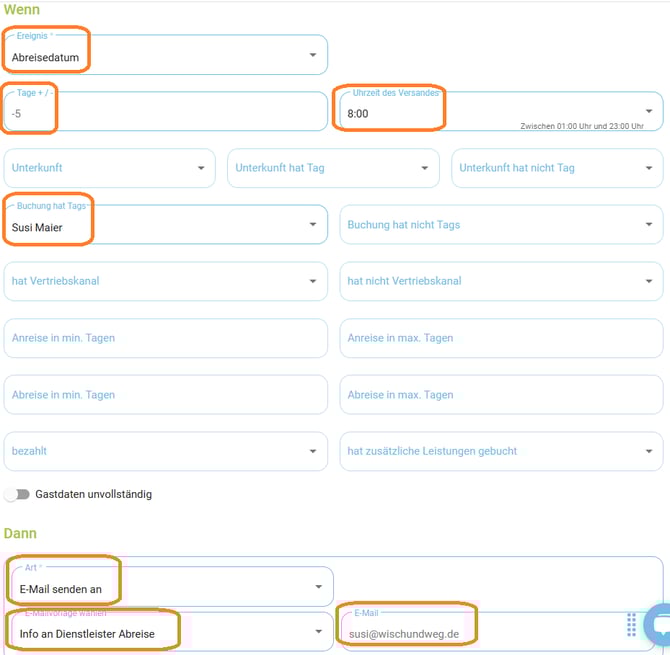The image size is (670, 655).
Task: Toggle the Gastdaten unvollständig switch
Action: coord(17,494)
